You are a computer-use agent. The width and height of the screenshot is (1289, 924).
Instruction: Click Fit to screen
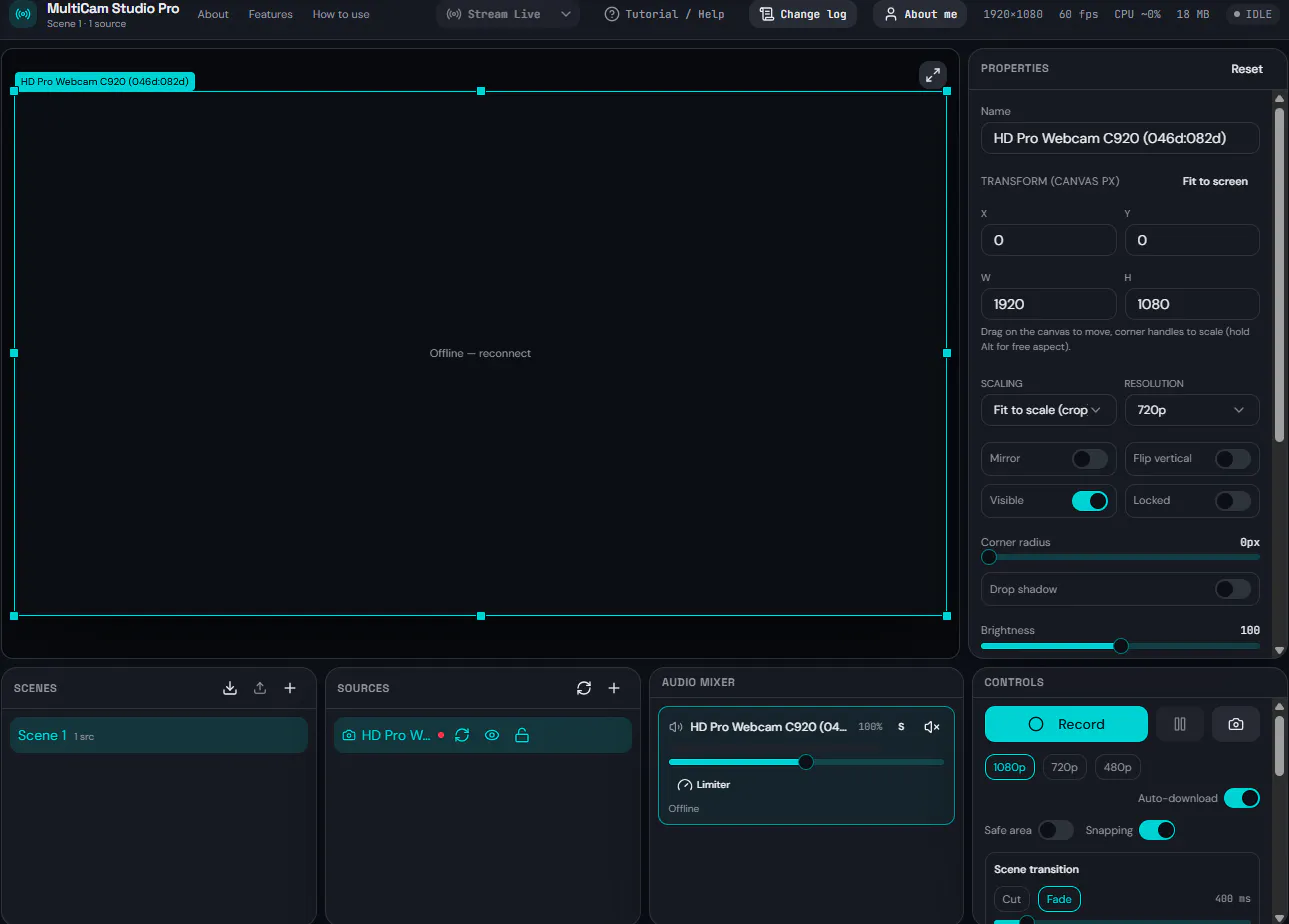(x=1215, y=181)
